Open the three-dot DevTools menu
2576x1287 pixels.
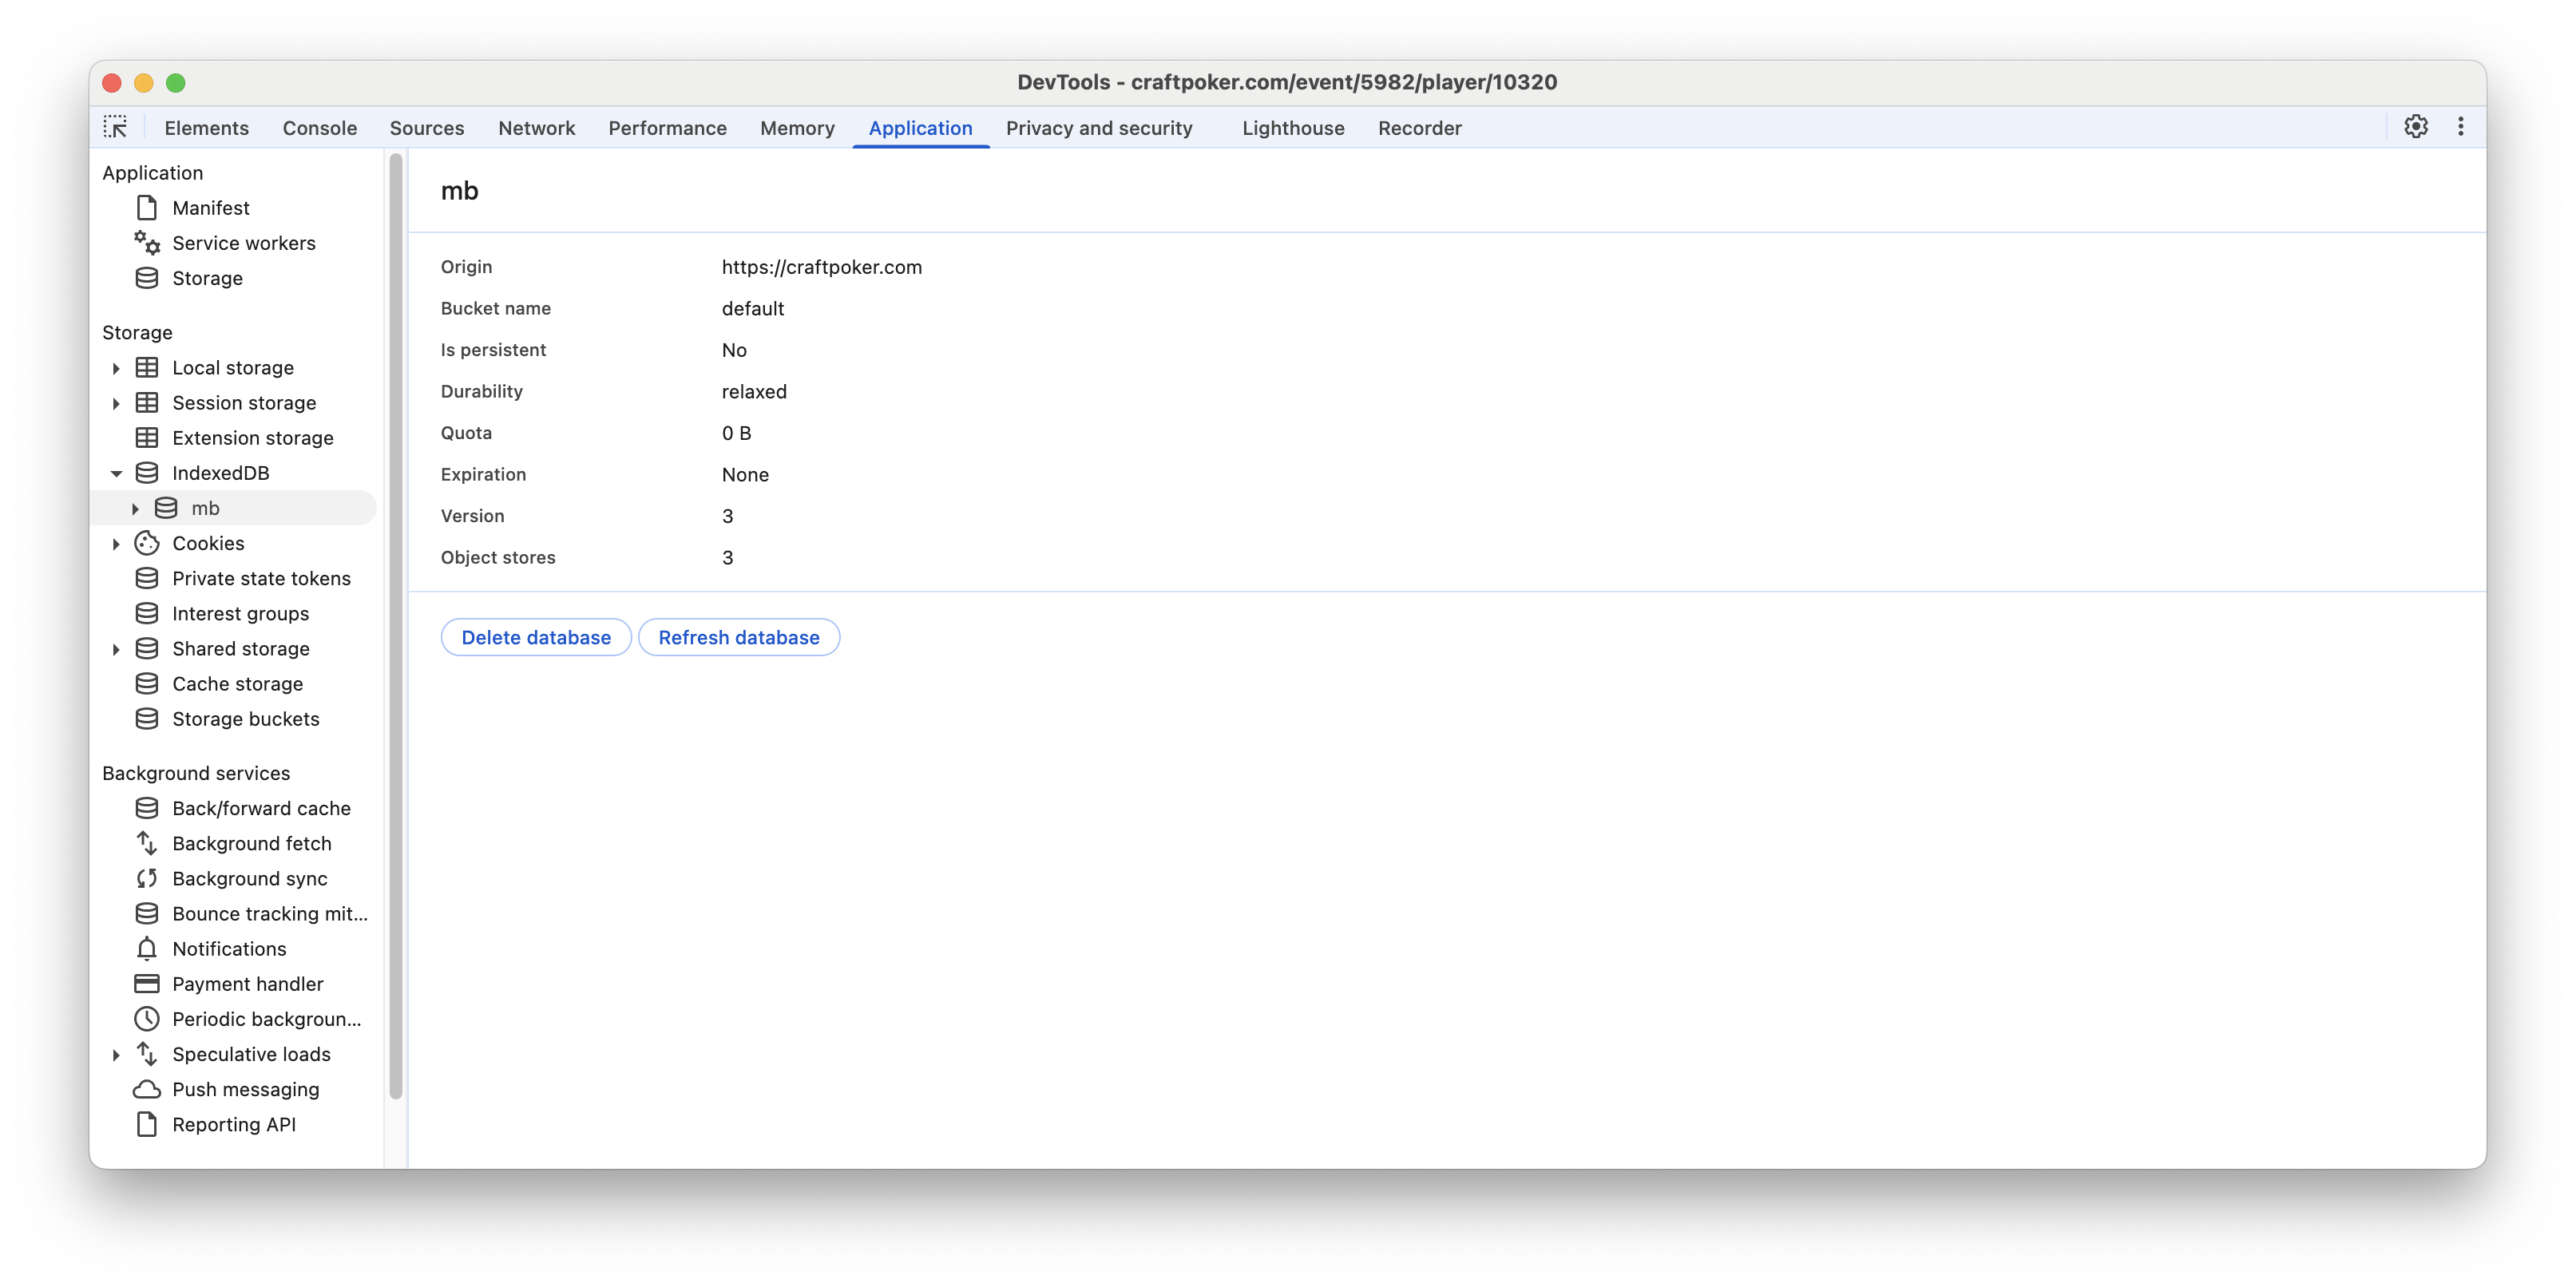[x=2461, y=127]
